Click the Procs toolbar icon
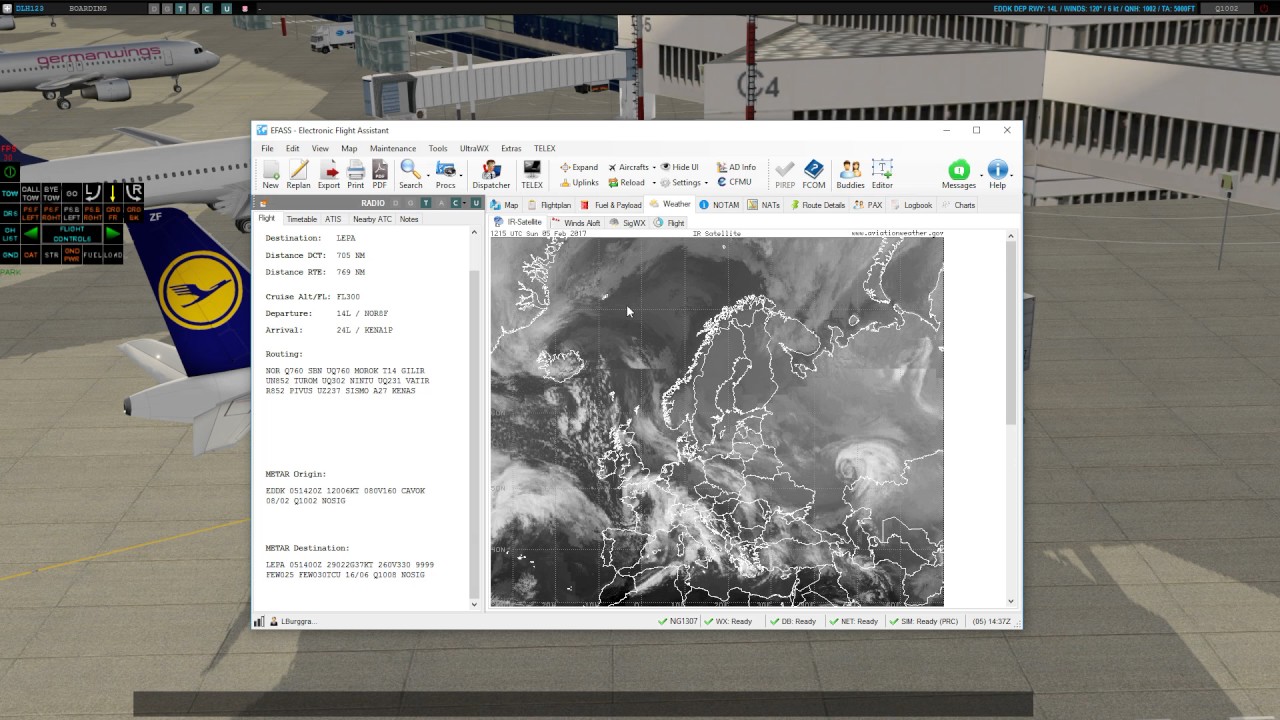This screenshot has height=720, width=1280. tap(445, 169)
